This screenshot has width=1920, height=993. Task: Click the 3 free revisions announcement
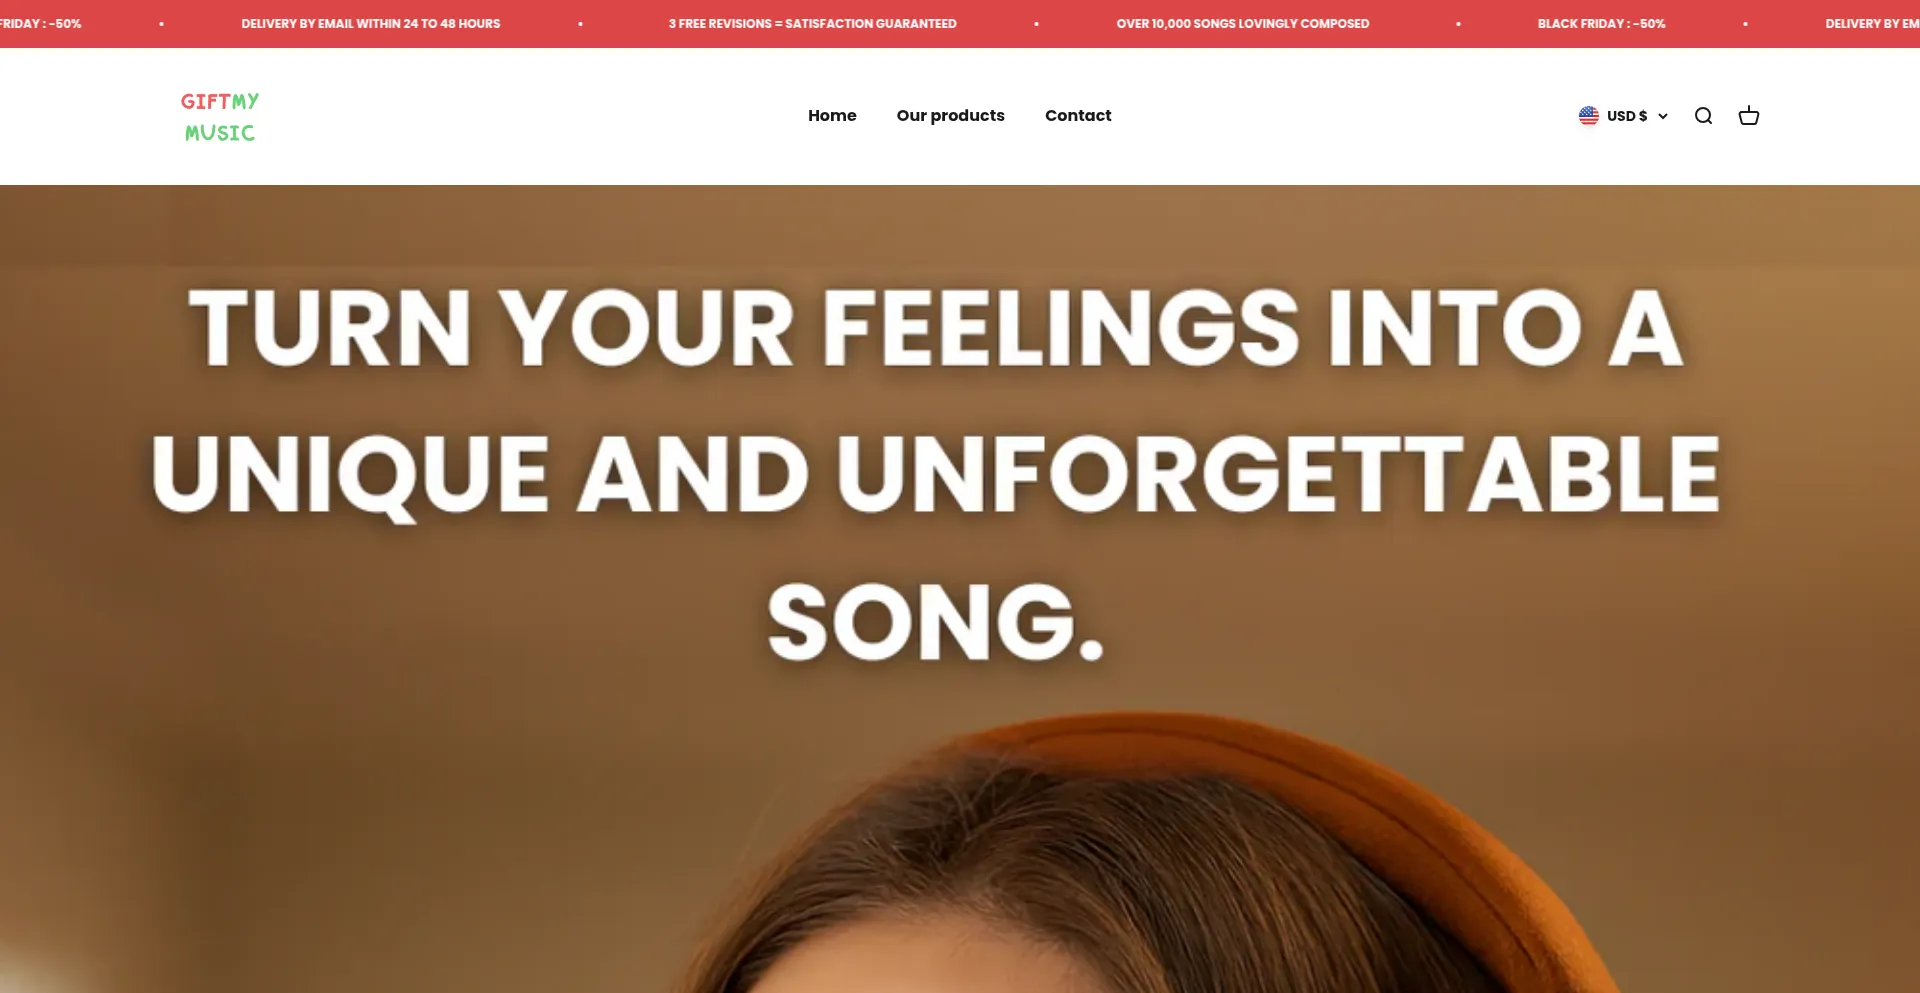click(x=812, y=24)
